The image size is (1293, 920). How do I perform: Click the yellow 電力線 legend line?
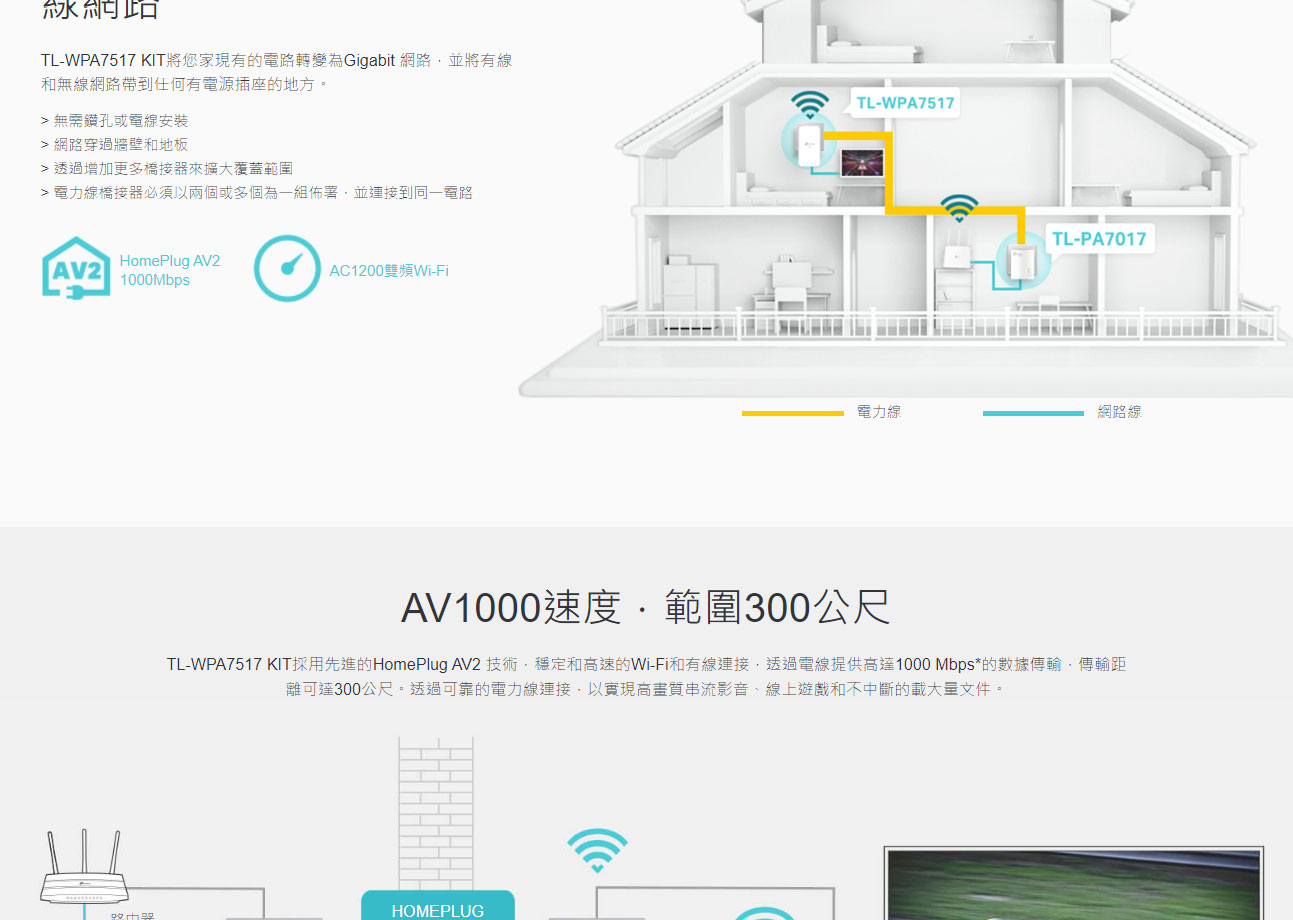(792, 413)
